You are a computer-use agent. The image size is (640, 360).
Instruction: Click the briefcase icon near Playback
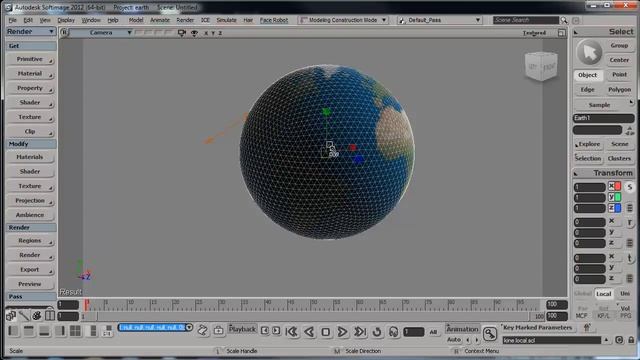[x=218, y=330]
